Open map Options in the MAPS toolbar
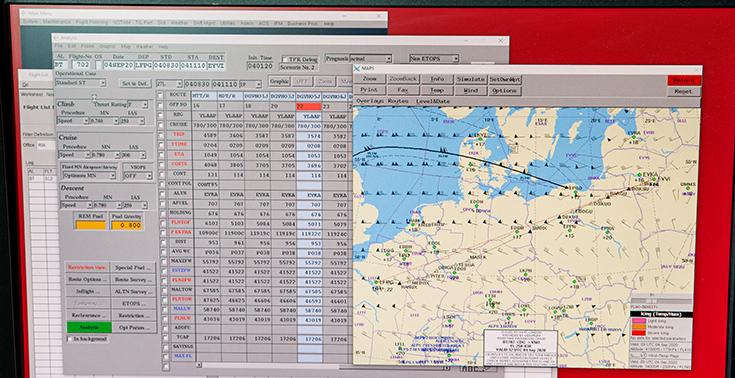Image resolution: width=735 pixels, height=378 pixels. [504, 90]
